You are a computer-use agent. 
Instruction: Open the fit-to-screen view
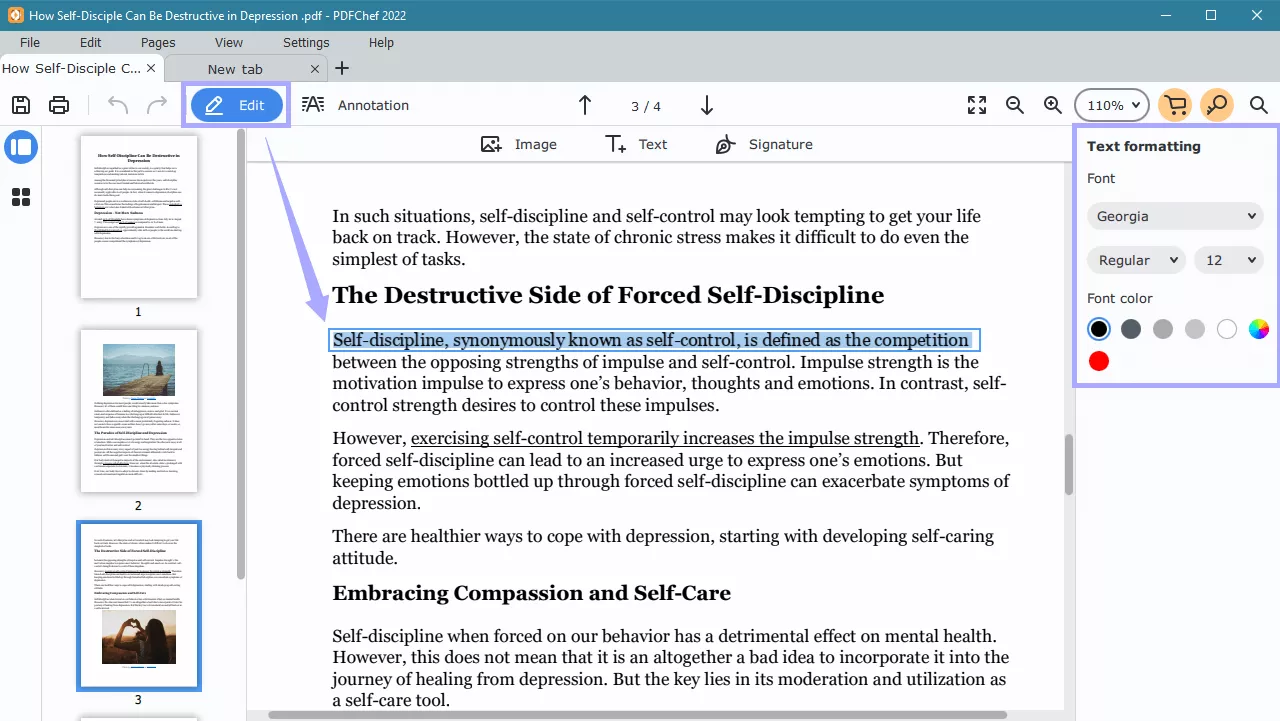coord(976,105)
